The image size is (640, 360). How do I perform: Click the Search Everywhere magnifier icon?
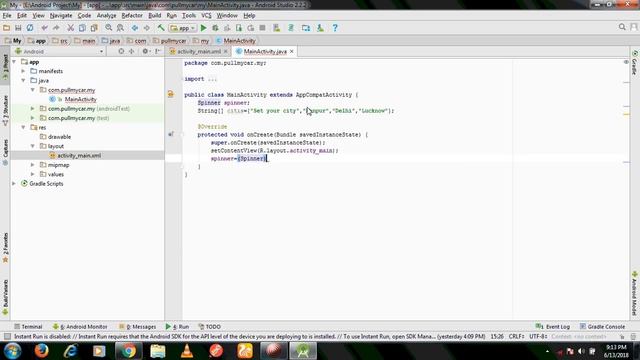click(x=622, y=27)
